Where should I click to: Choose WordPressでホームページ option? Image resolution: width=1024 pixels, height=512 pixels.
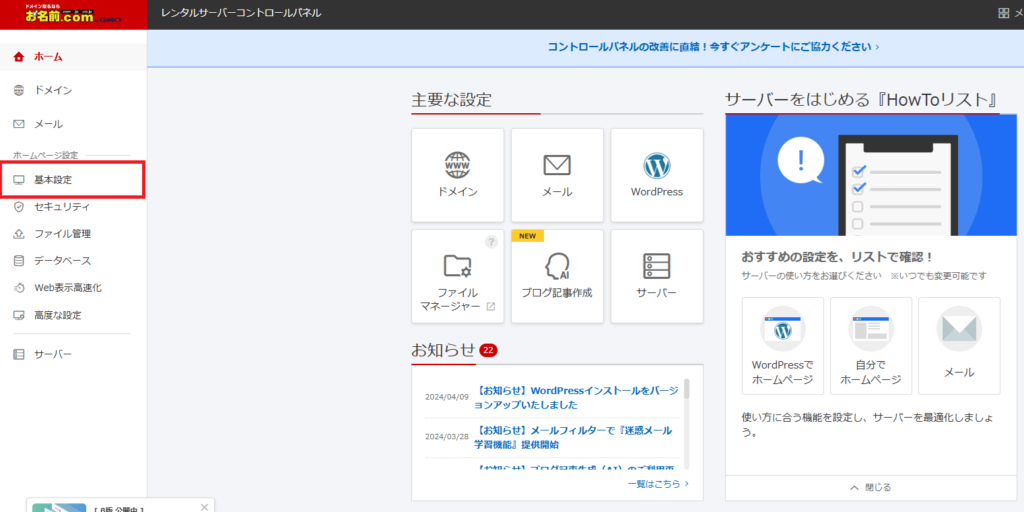tap(782, 346)
